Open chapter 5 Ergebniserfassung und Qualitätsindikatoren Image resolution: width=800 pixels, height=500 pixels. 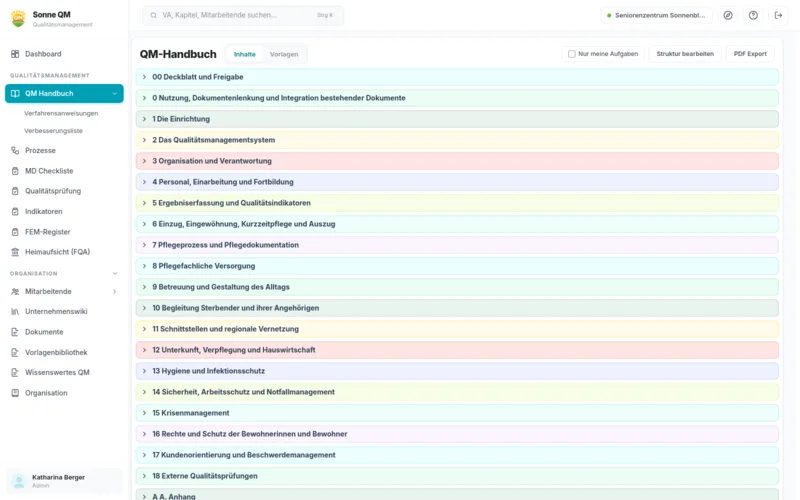(457, 203)
